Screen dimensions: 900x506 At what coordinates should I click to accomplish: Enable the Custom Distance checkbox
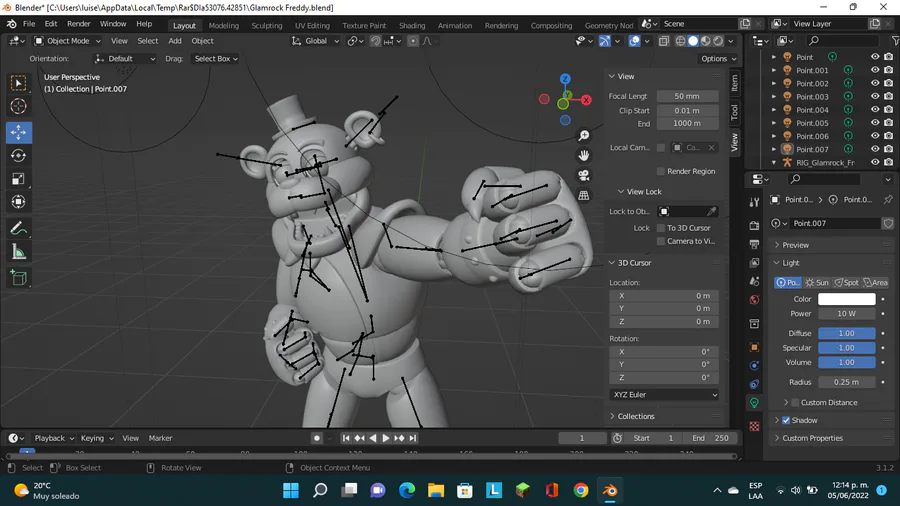[795, 403]
